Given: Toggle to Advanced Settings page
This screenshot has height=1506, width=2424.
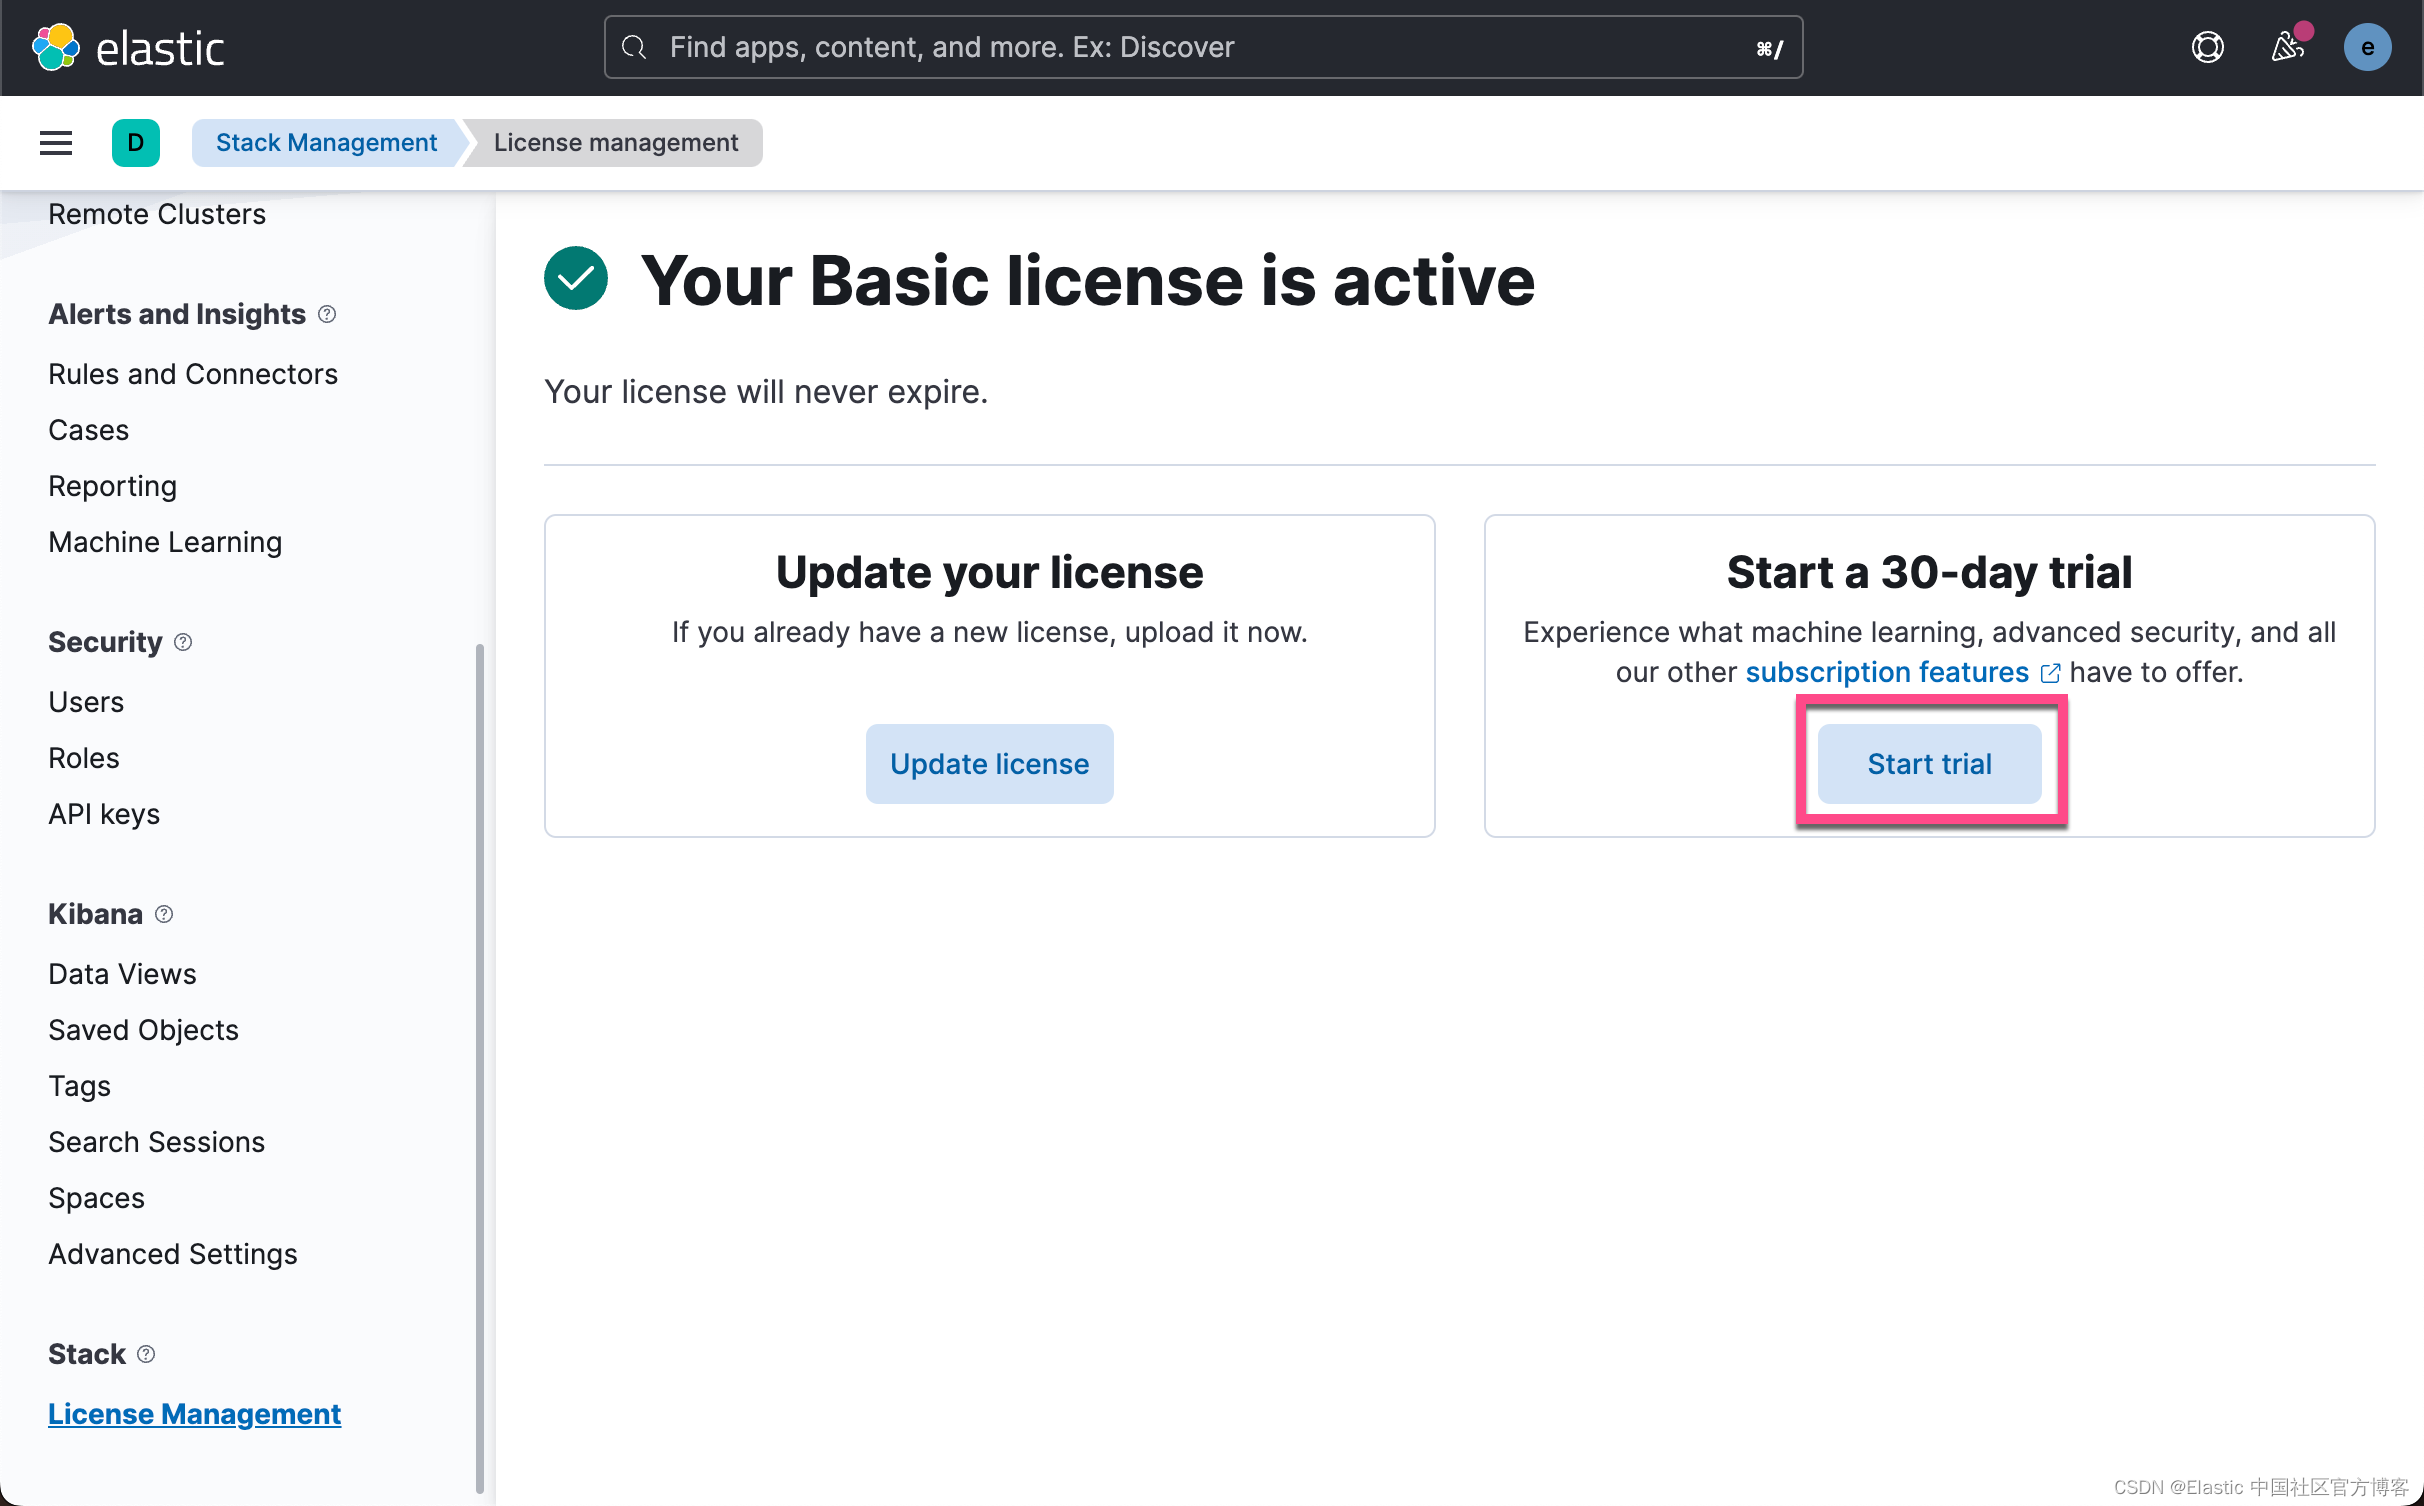Looking at the screenshot, I should 174,1253.
